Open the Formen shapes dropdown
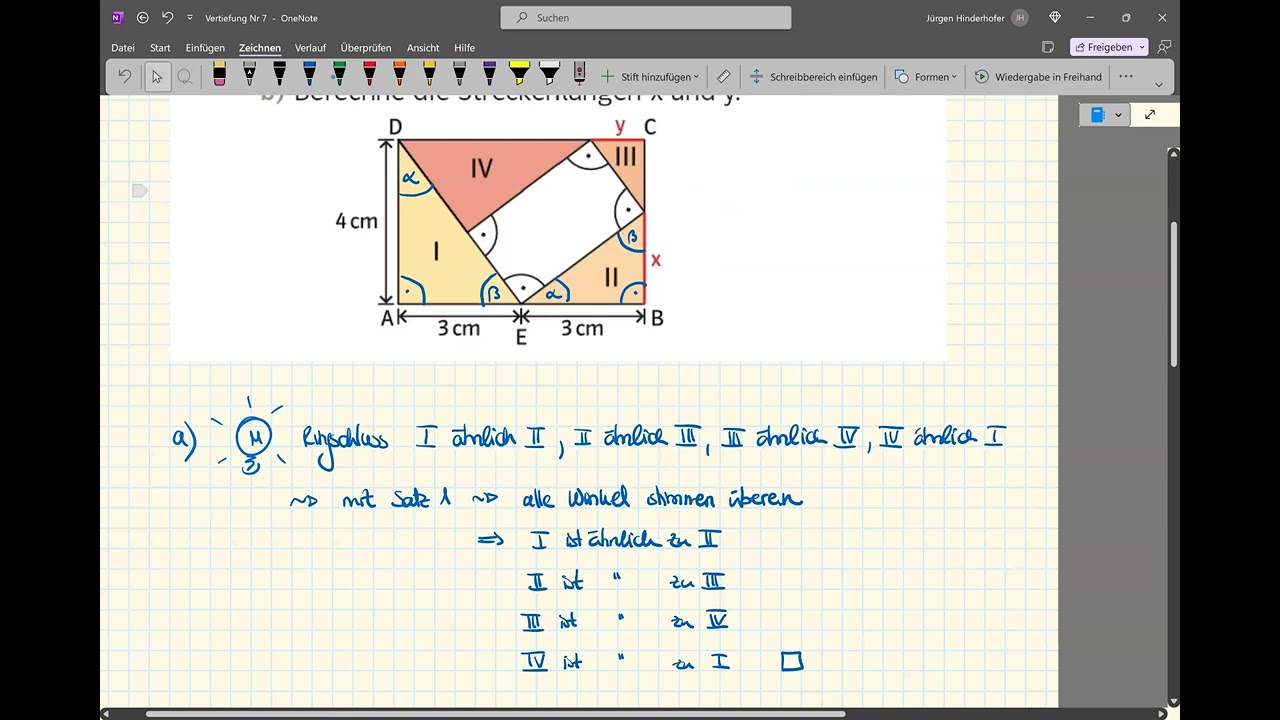The image size is (1280, 720). tap(925, 76)
